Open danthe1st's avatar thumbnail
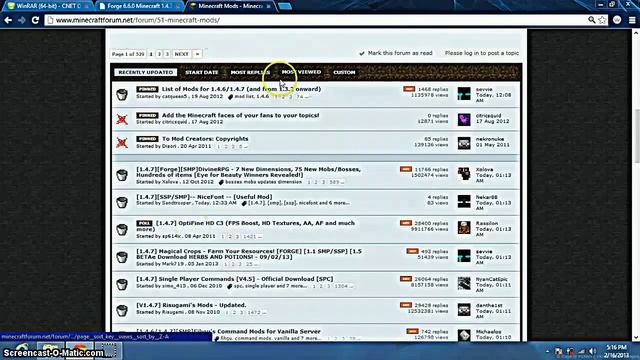 click(464, 310)
